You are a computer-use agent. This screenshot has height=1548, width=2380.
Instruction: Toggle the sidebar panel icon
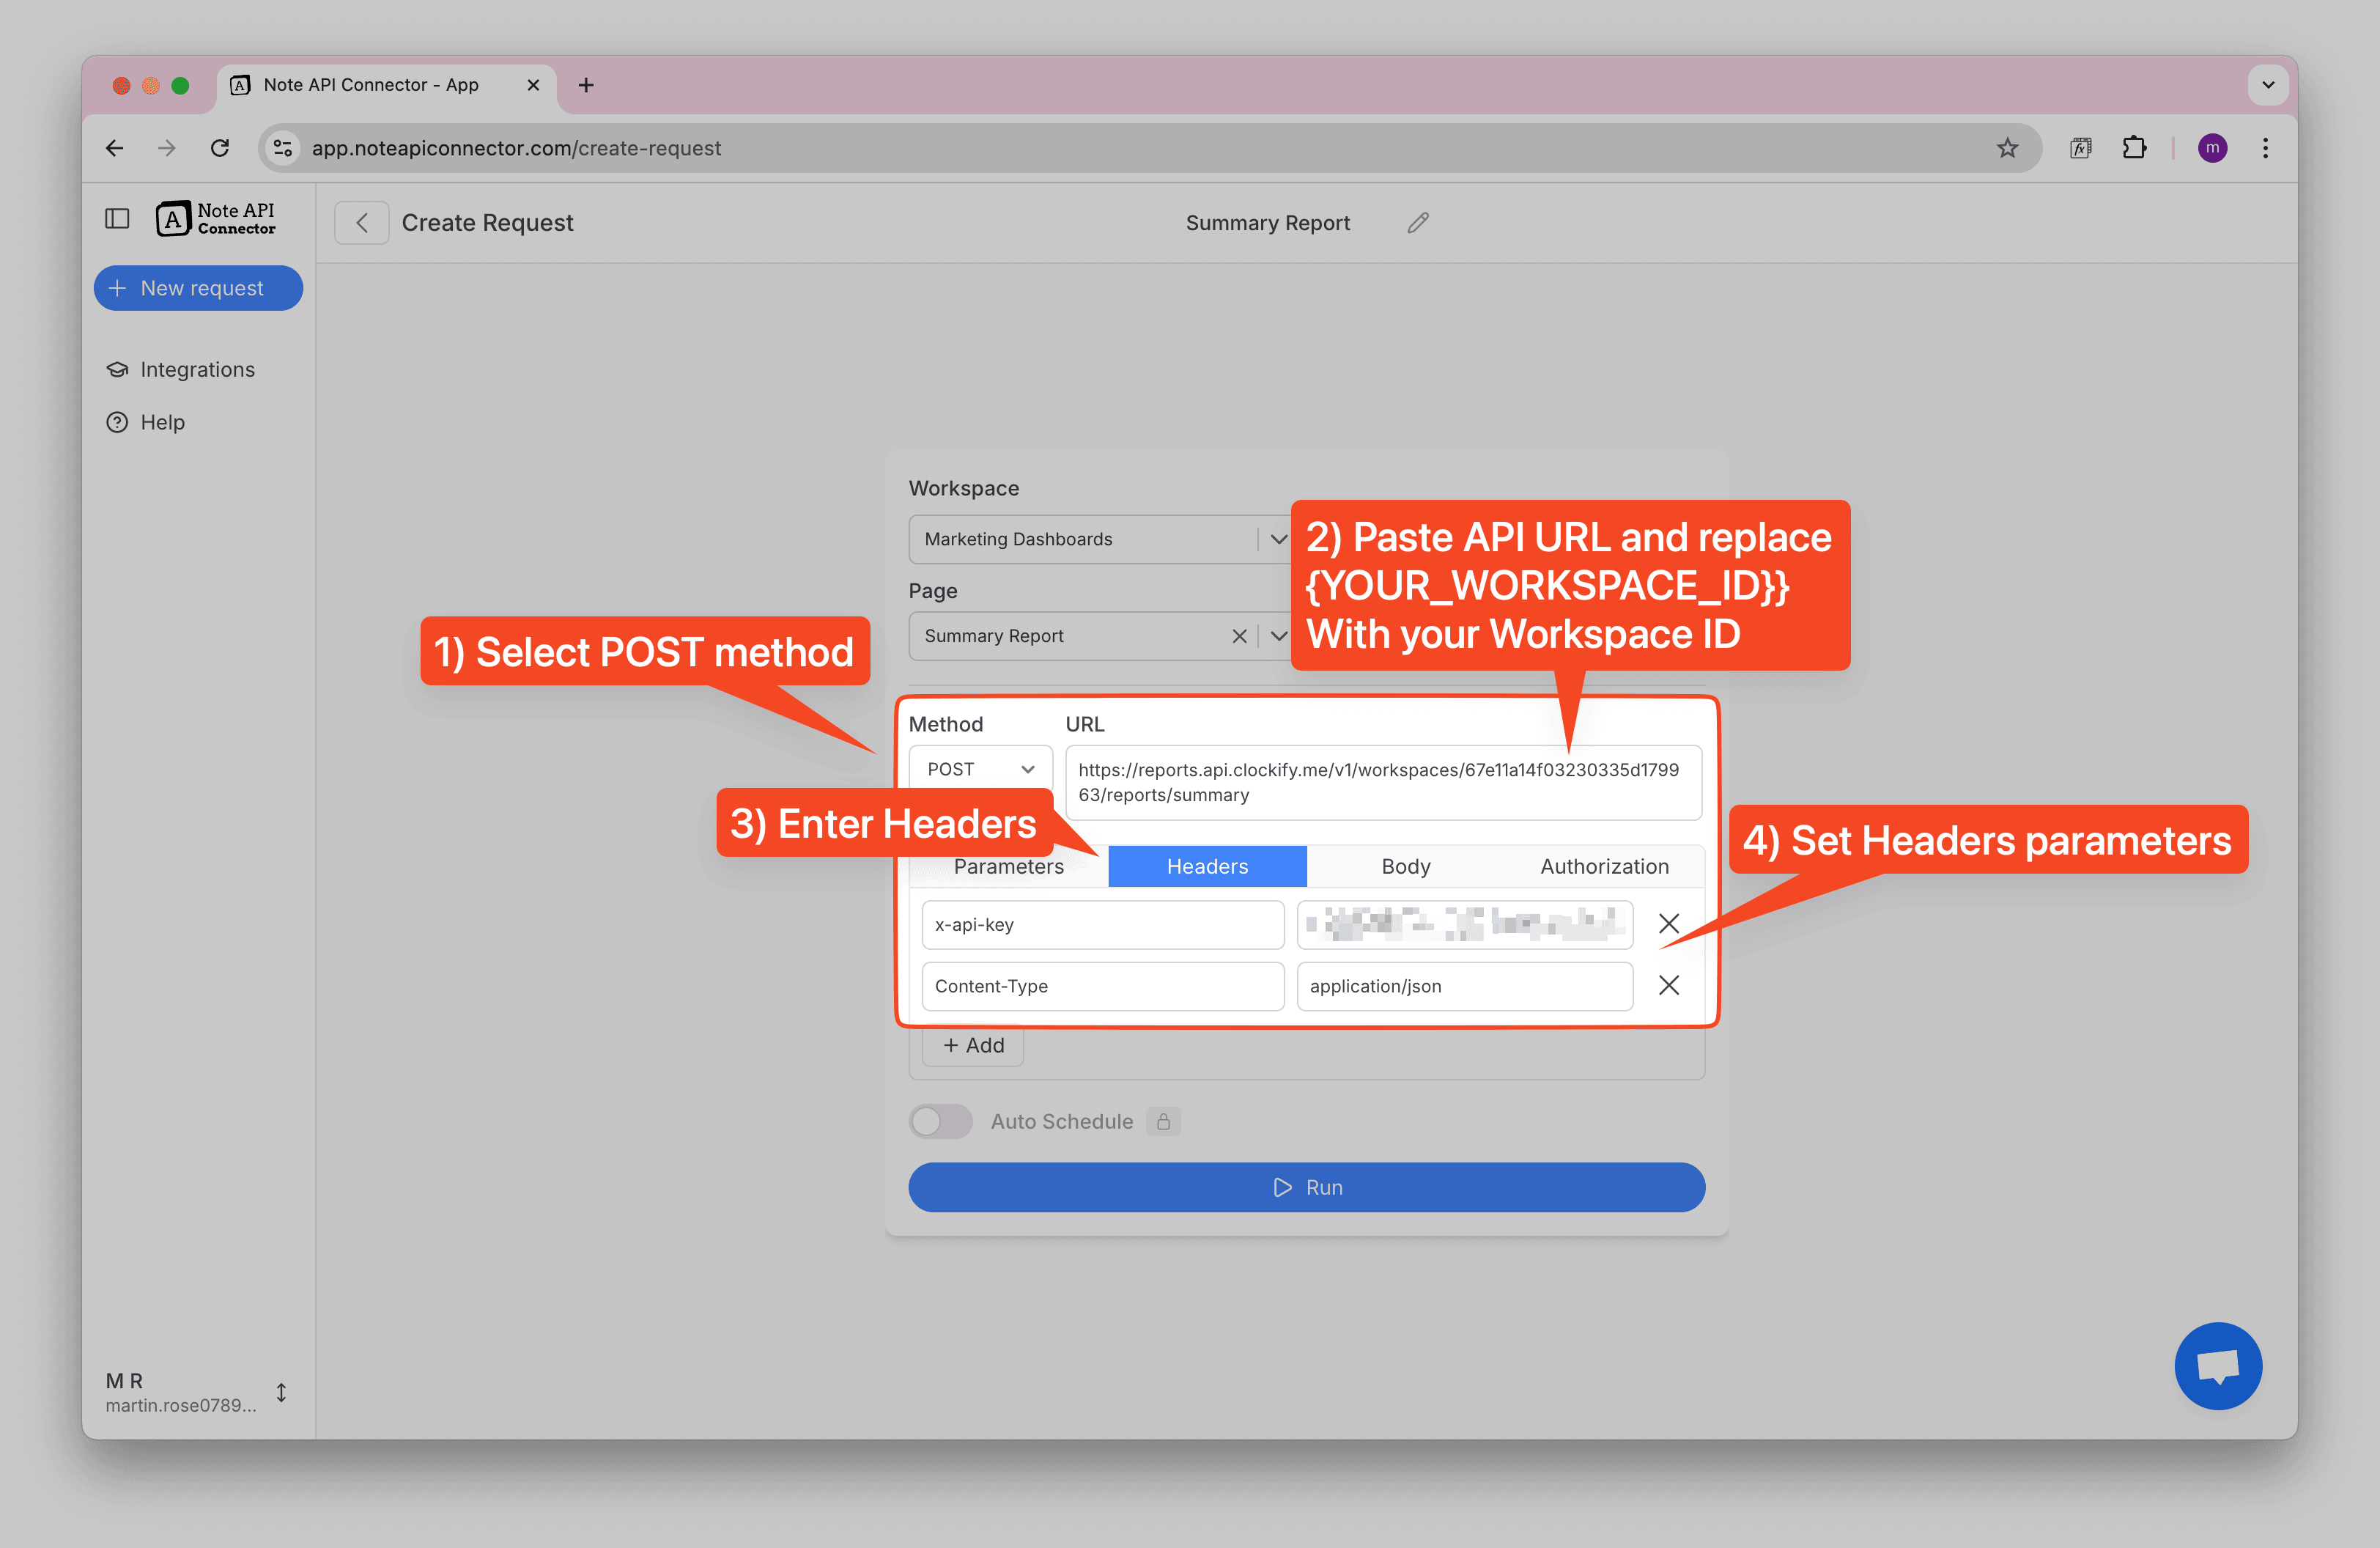(x=117, y=219)
